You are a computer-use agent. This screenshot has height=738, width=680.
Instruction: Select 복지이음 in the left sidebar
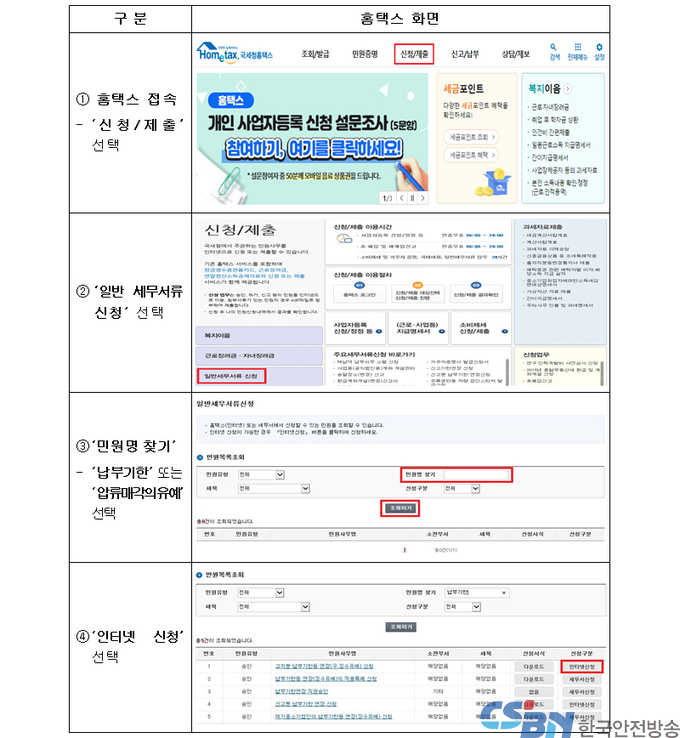[x=259, y=336]
